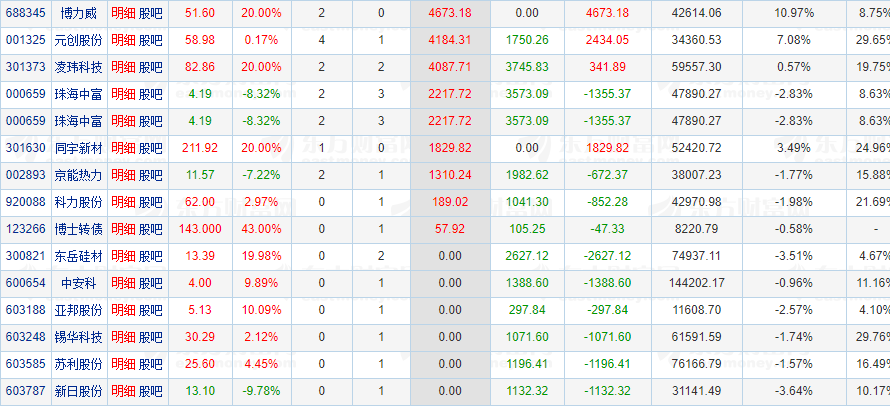Open 京能热力 stock page
The image size is (890, 406).
click(x=78, y=175)
